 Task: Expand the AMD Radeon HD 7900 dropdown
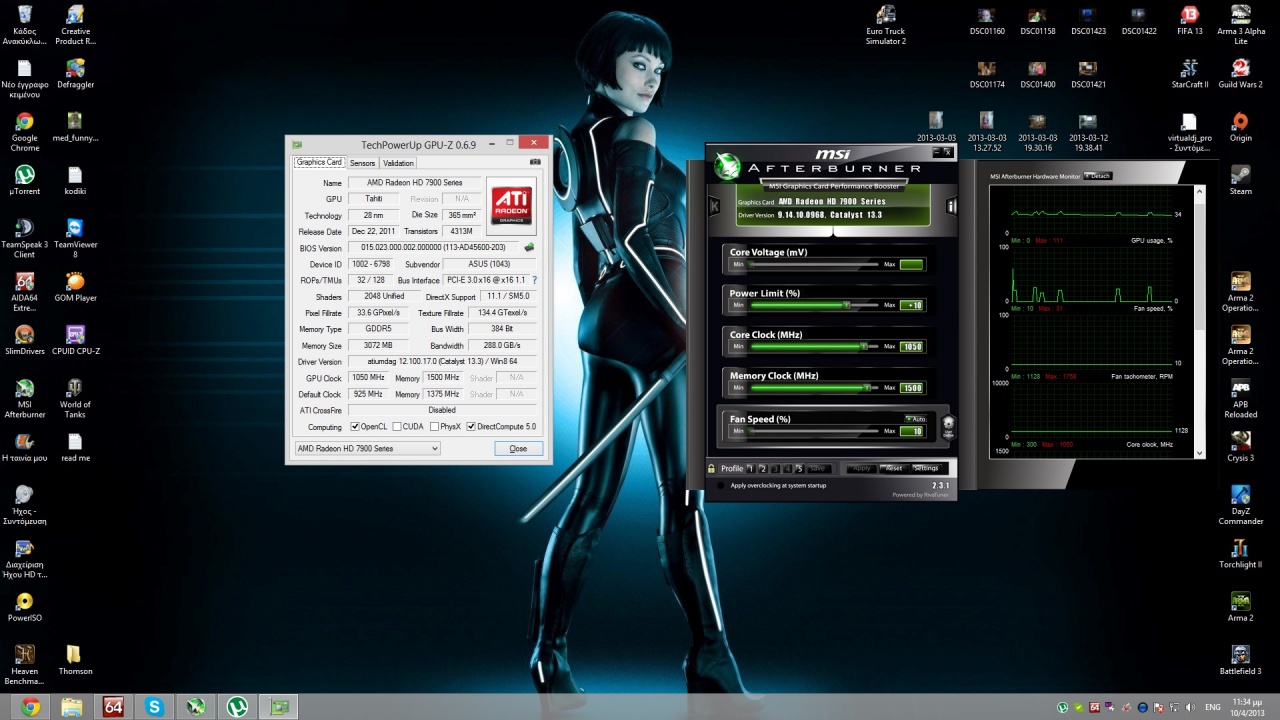[x=434, y=449]
